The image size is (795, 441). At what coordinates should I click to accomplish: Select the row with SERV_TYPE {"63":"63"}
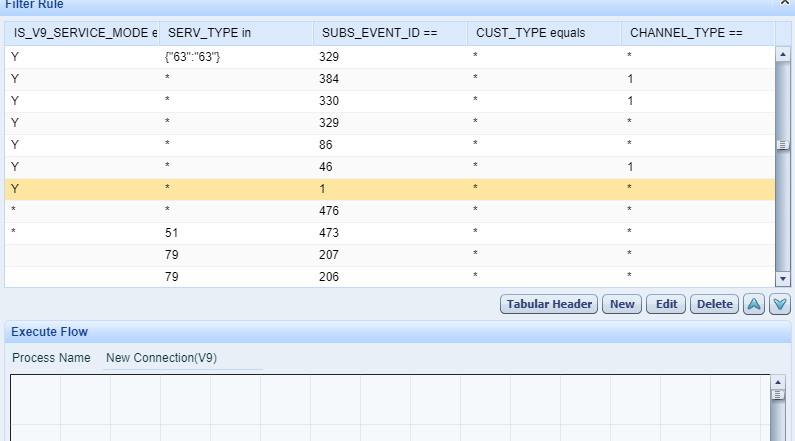[x=390, y=57]
